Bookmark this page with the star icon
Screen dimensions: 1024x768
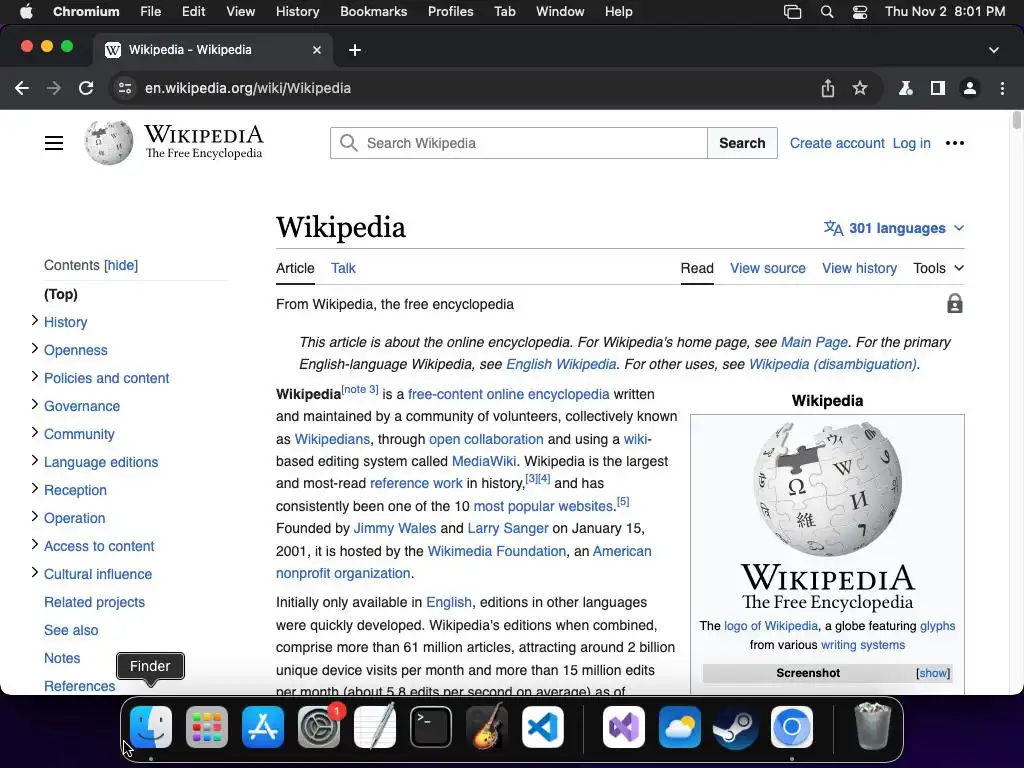click(859, 88)
